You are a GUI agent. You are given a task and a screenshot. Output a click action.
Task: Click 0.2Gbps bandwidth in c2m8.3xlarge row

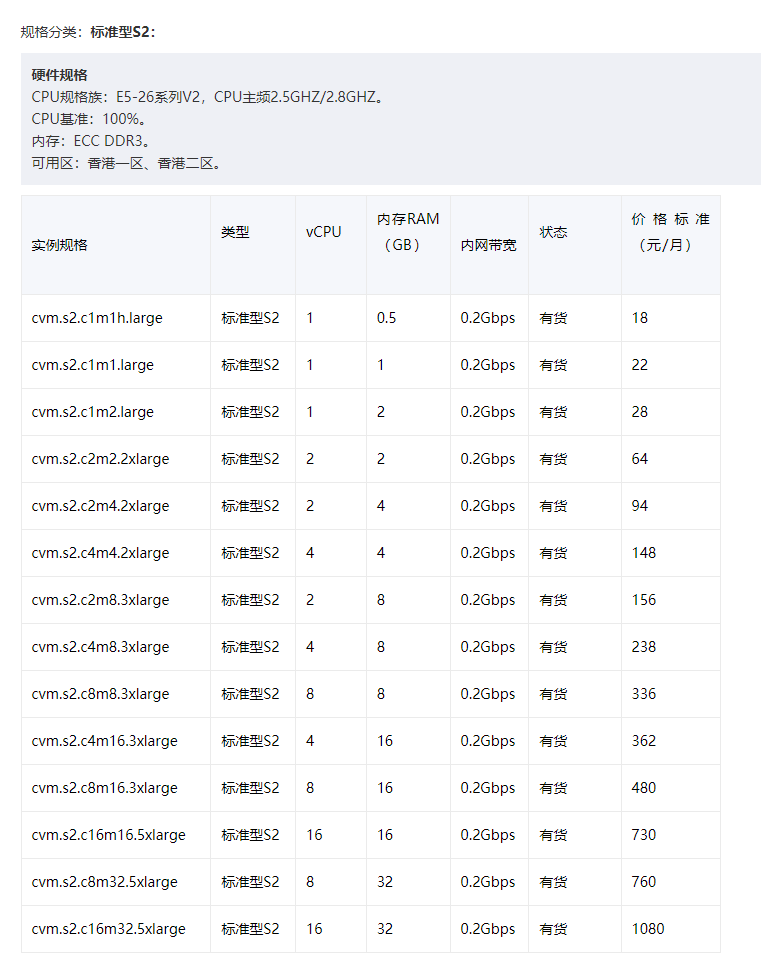(488, 601)
